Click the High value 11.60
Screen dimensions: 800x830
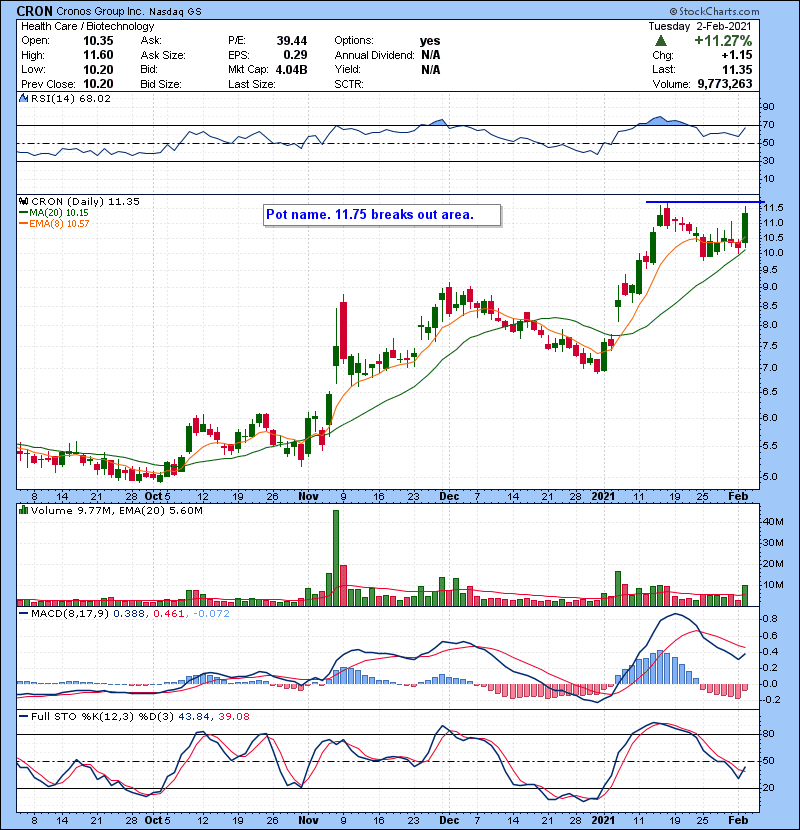98,55
